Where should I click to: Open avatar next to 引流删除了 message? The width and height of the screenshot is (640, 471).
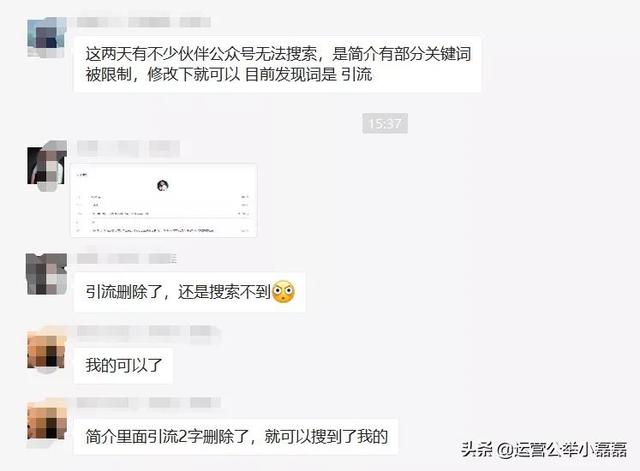[x=47, y=274]
